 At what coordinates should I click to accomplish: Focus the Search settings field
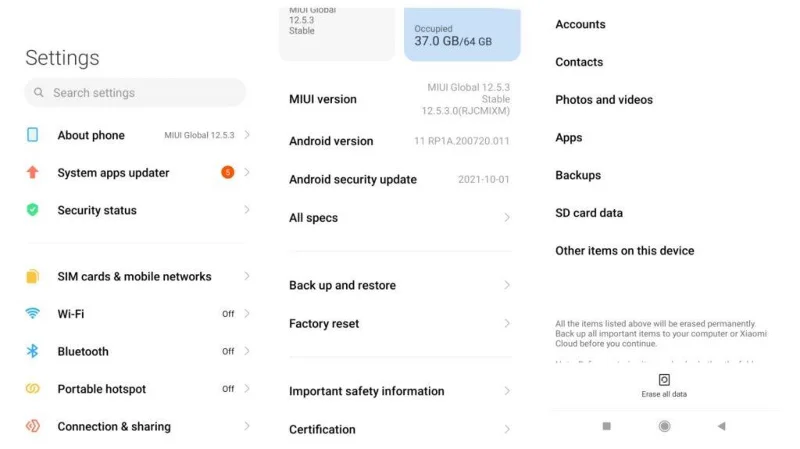[135, 92]
